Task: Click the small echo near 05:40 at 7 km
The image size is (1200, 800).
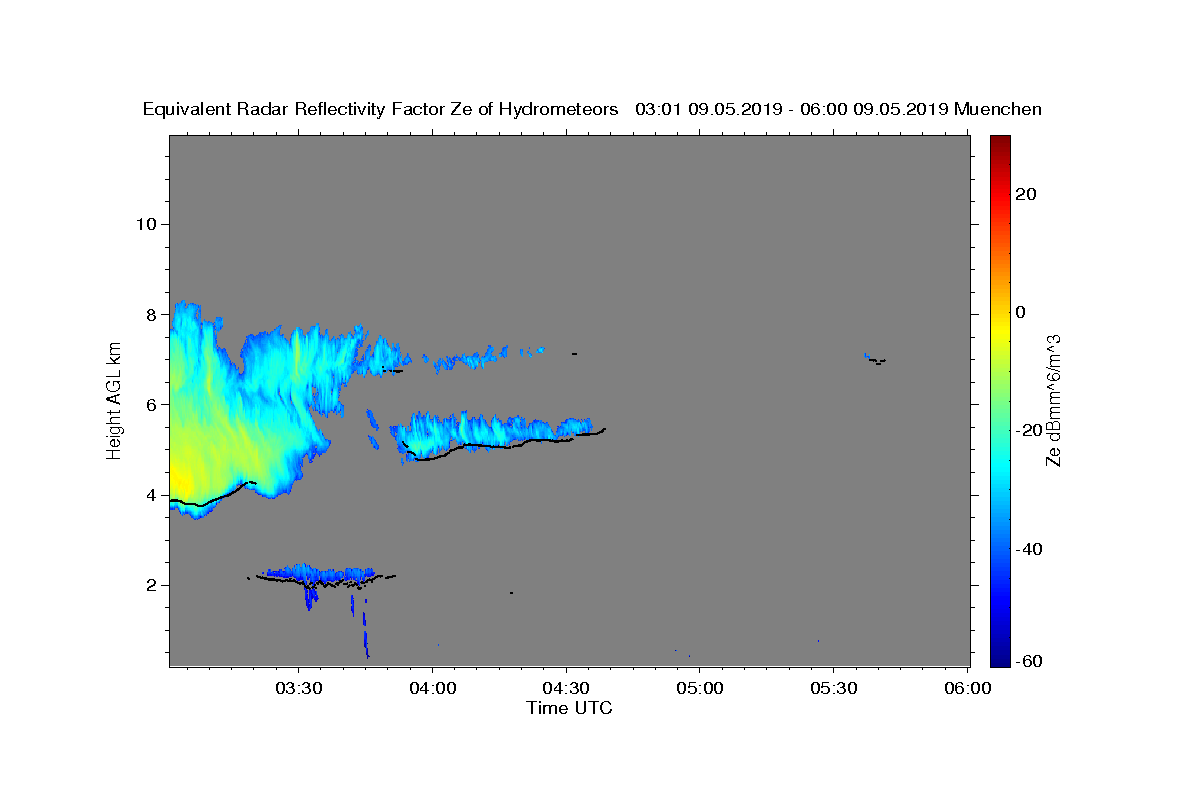Action: (875, 358)
